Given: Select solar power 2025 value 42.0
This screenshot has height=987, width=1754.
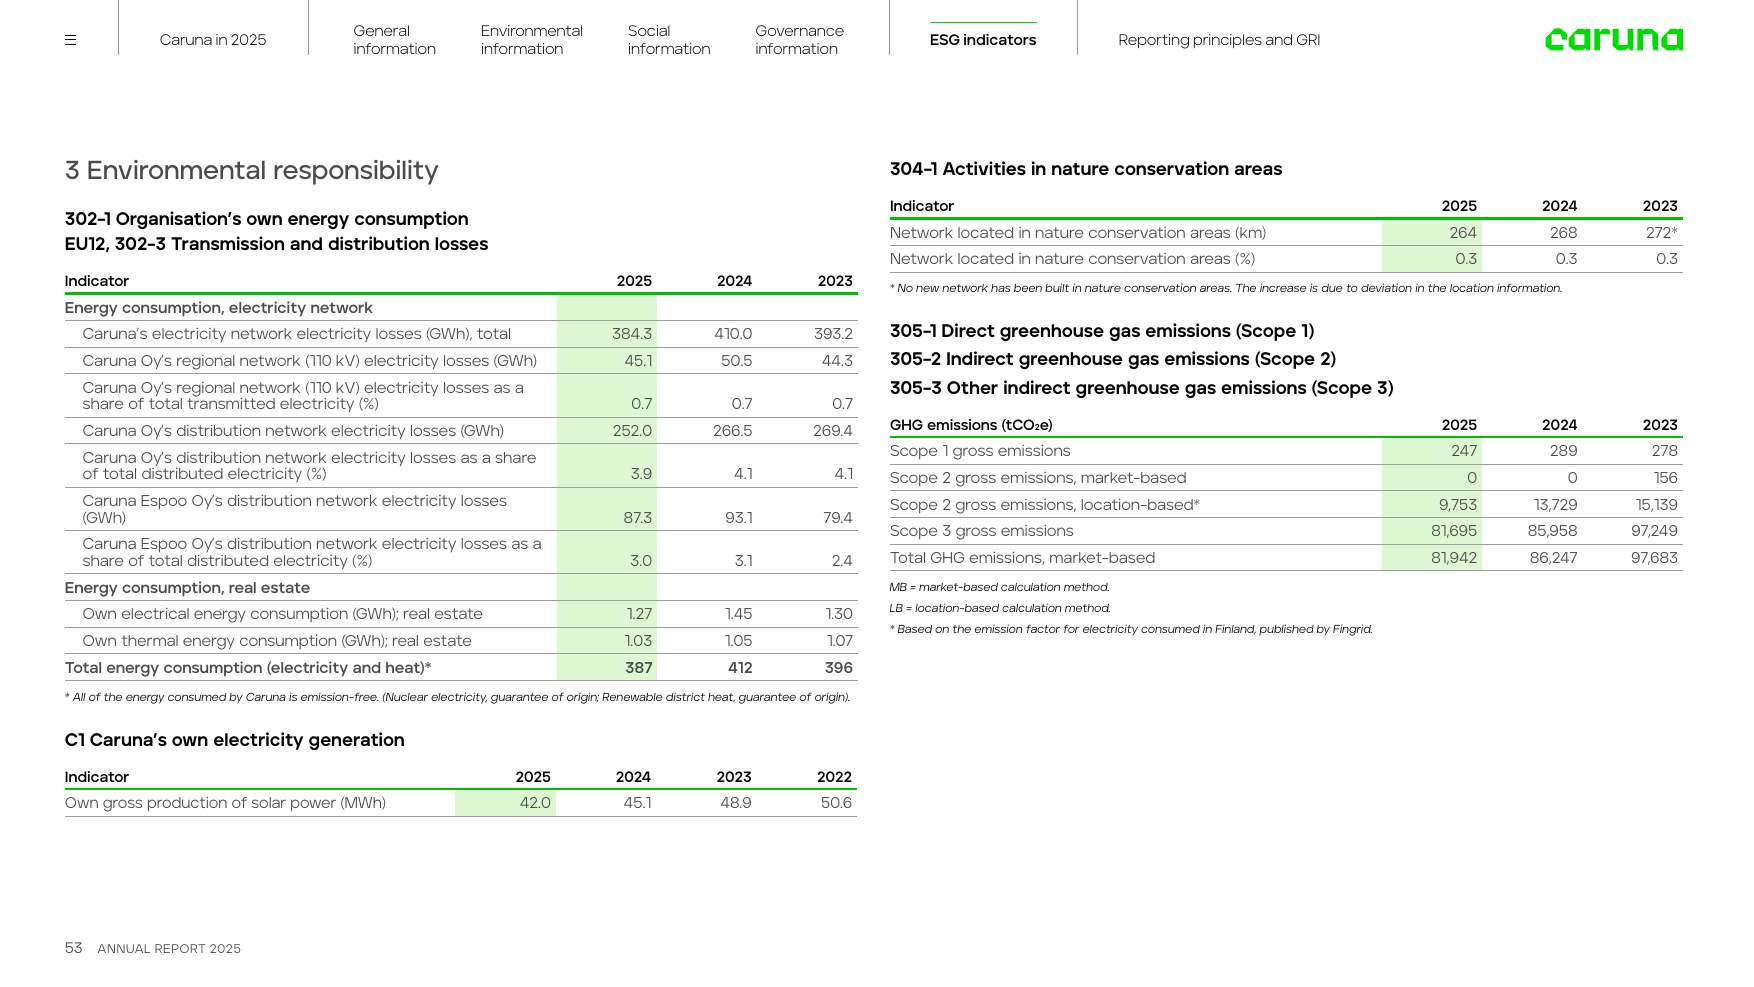Looking at the screenshot, I should click(x=535, y=803).
